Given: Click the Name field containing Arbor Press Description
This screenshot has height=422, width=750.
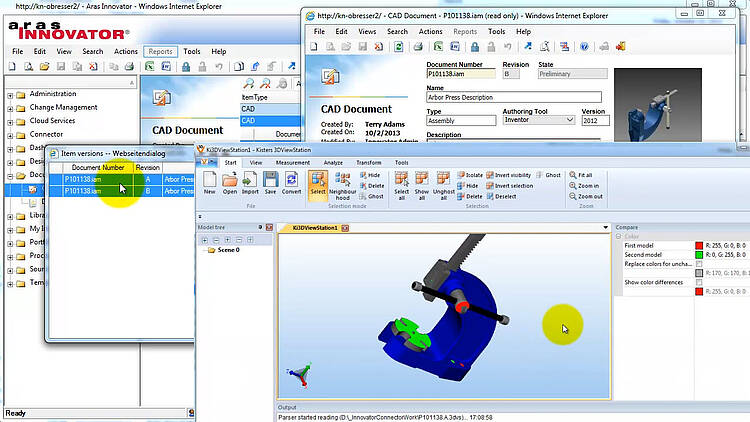Looking at the screenshot, I should [514, 97].
